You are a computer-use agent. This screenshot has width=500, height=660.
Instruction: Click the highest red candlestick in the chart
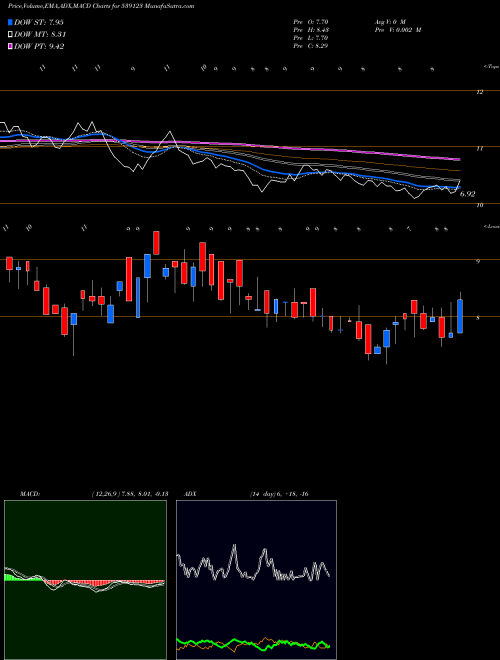156,243
